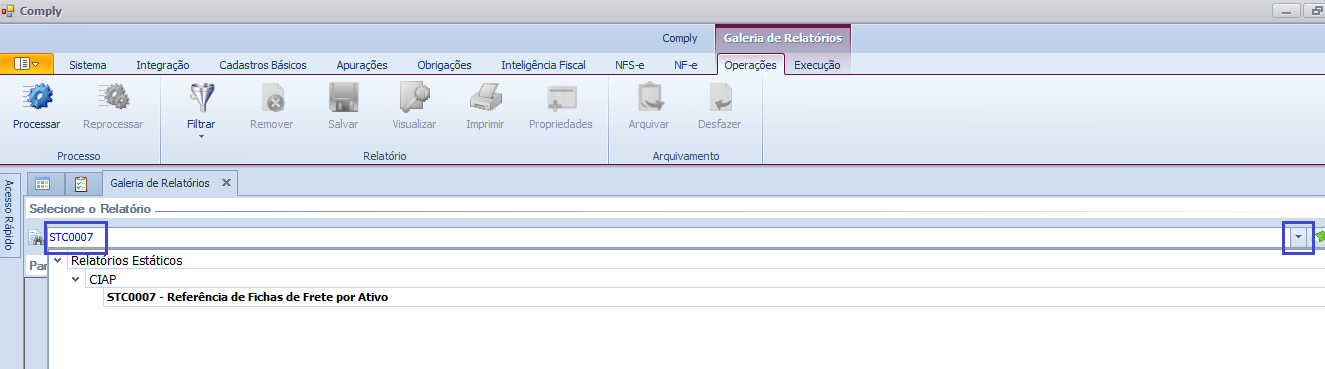
Task: Click the Comply app icon in title bar
Action: point(8,11)
